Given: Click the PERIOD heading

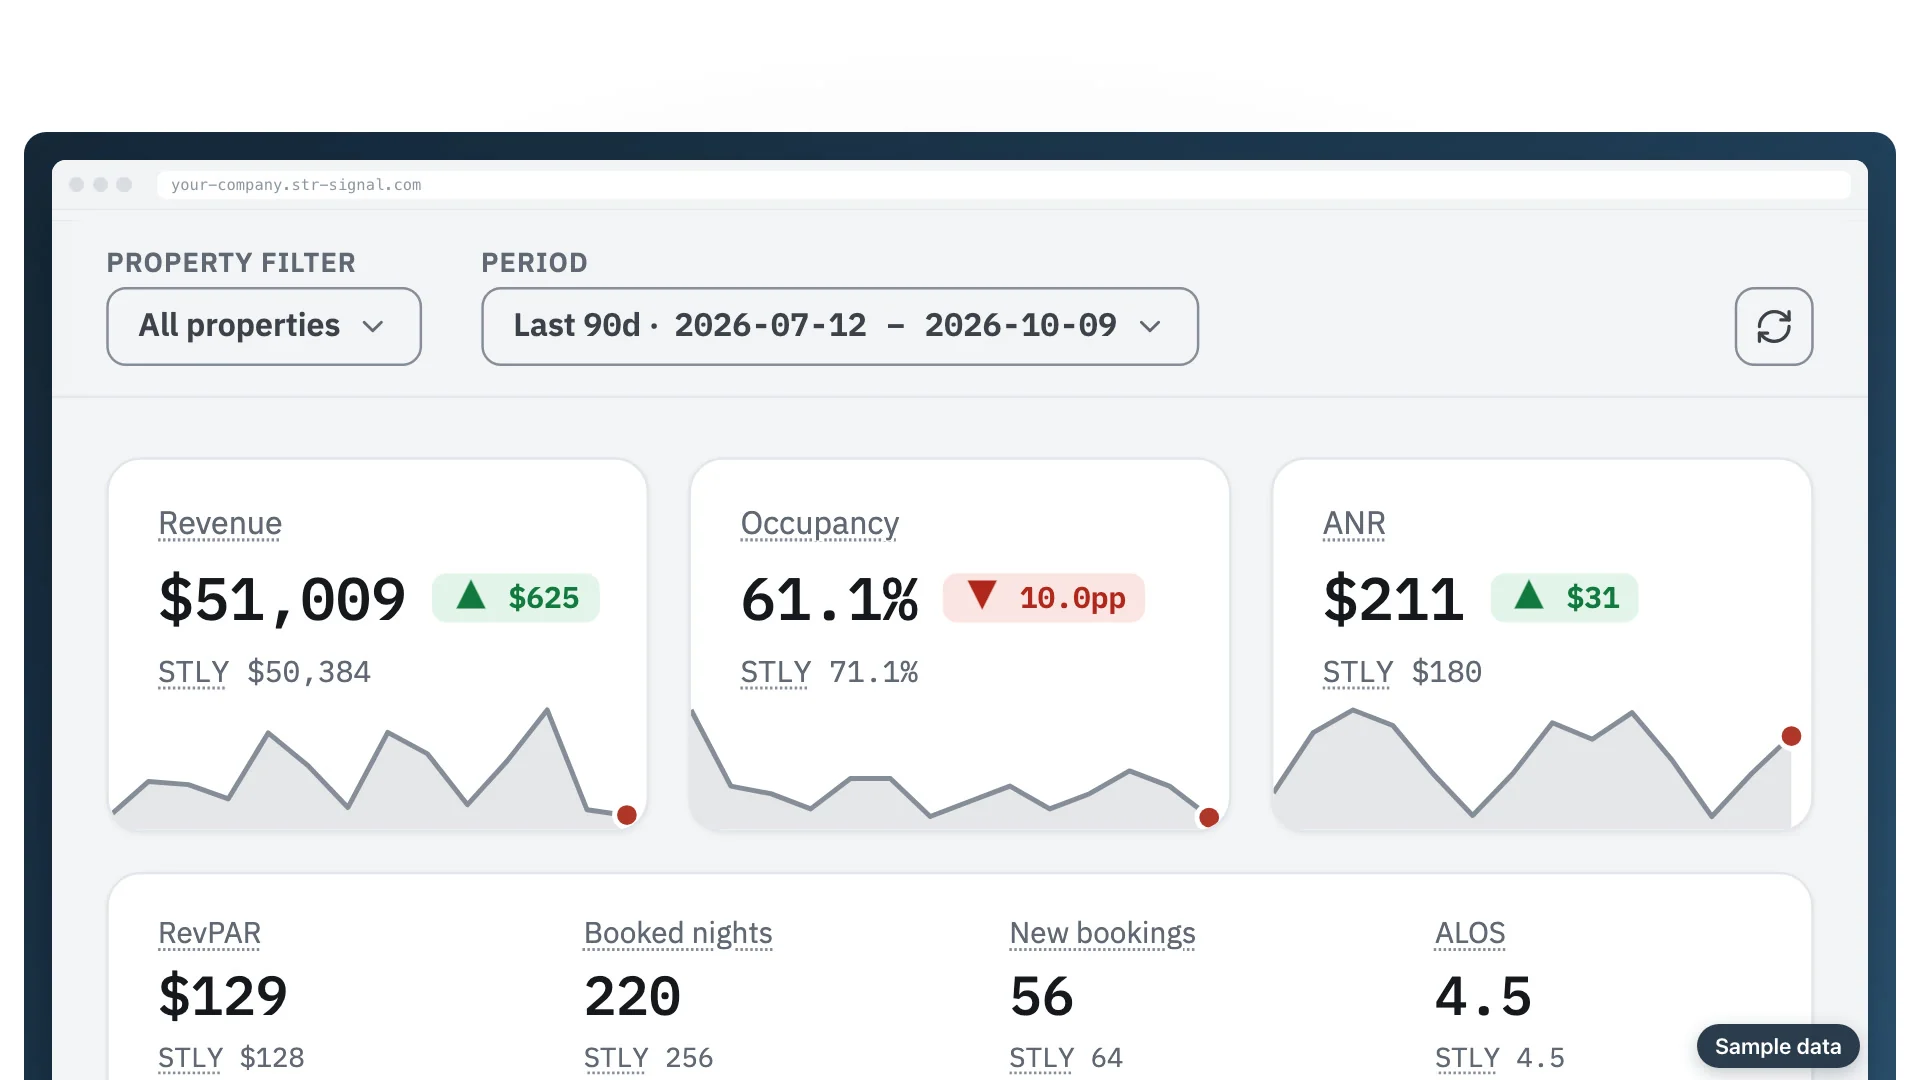Looking at the screenshot, I should click(x=534, y=263).
